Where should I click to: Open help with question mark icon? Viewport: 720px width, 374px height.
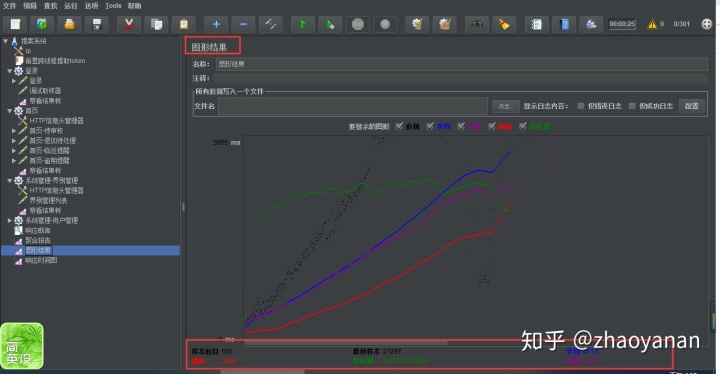click(564, 24)
